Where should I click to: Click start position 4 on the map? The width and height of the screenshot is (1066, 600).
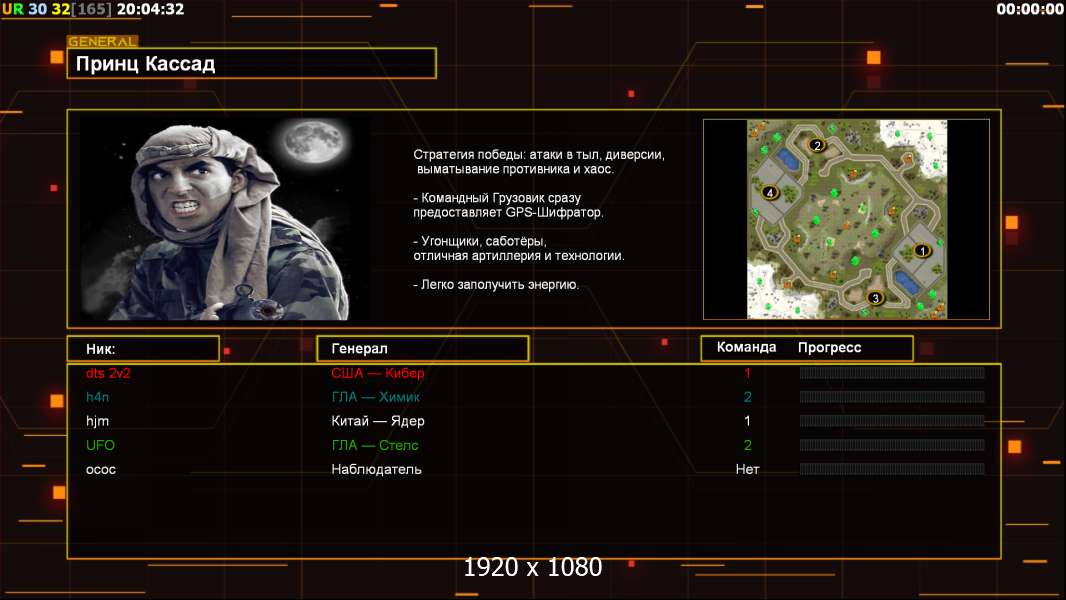[770, 192]
